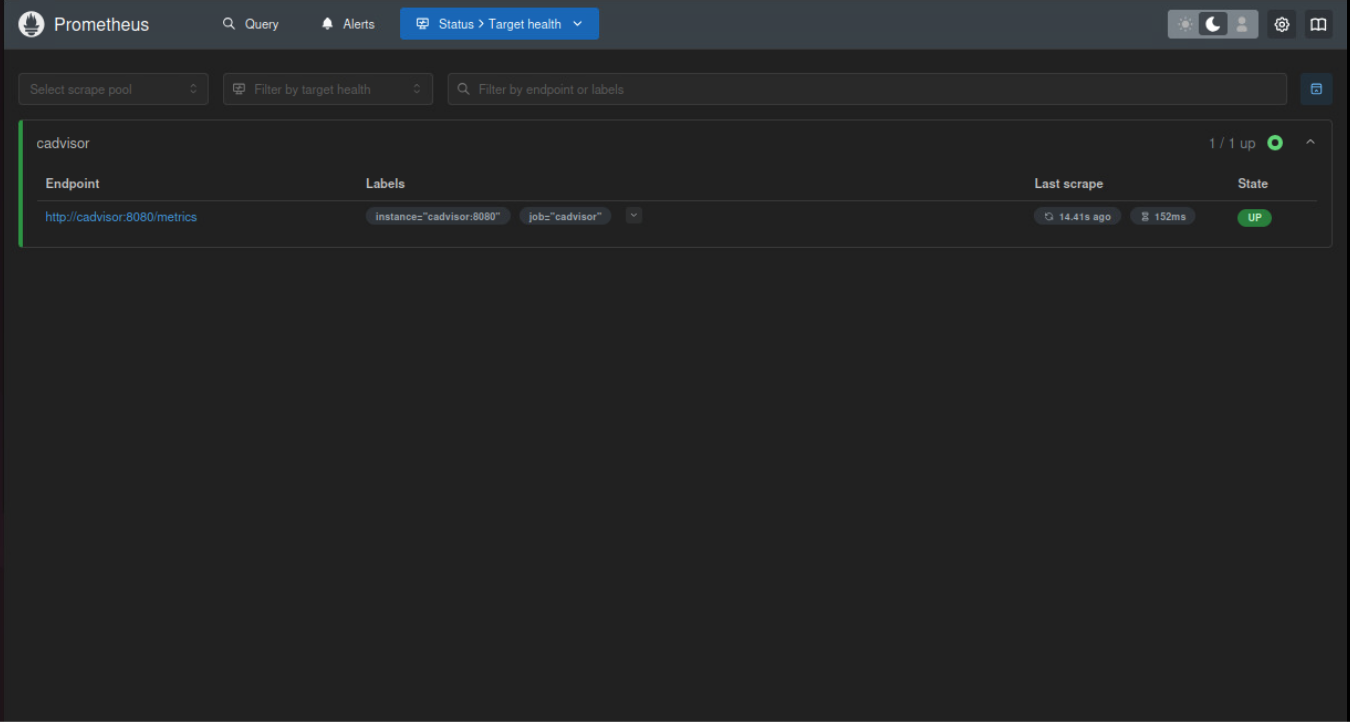Click the Prometheus title text
Image resolution: width=1350 pixels, height=722 pixels.
(x=101, y=24)
